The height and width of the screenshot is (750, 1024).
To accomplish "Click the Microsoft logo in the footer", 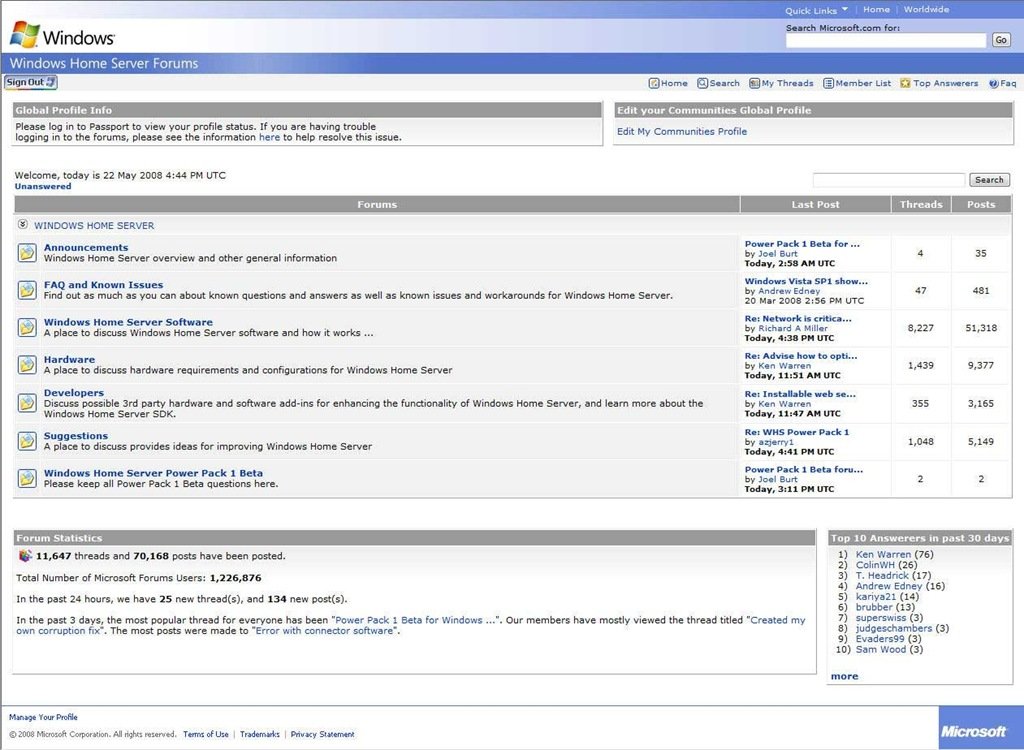I will [974, 732].
